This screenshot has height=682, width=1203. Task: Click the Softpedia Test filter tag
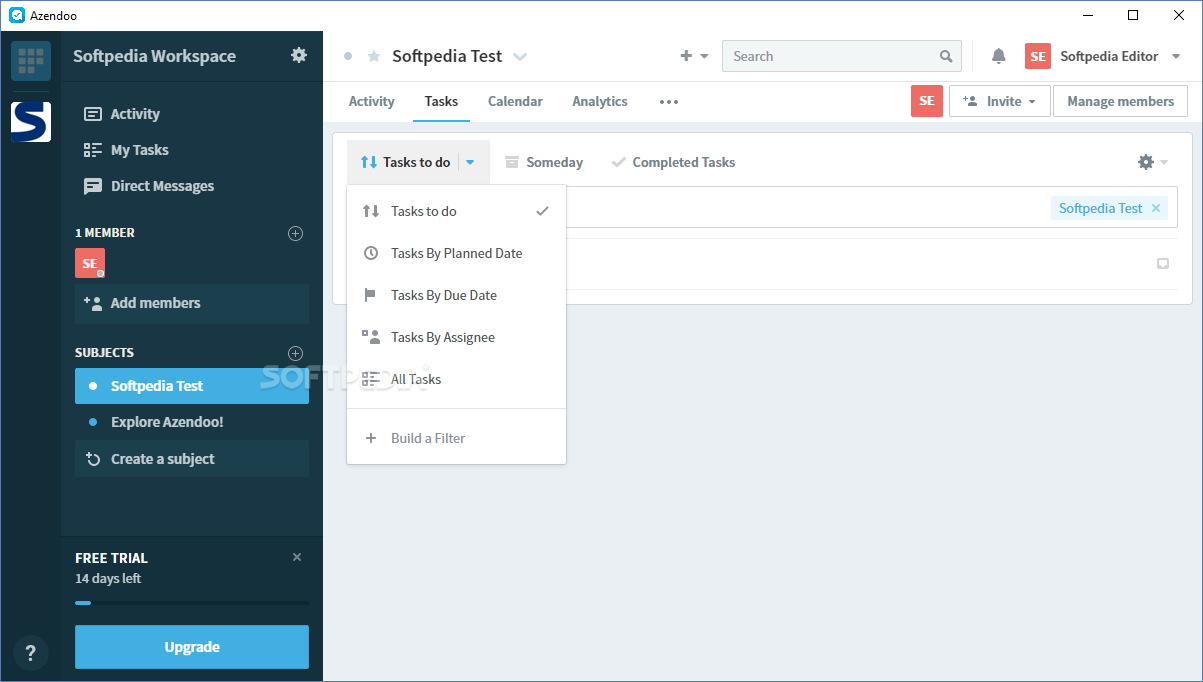pyautogui.click(x=1100, y=208)
